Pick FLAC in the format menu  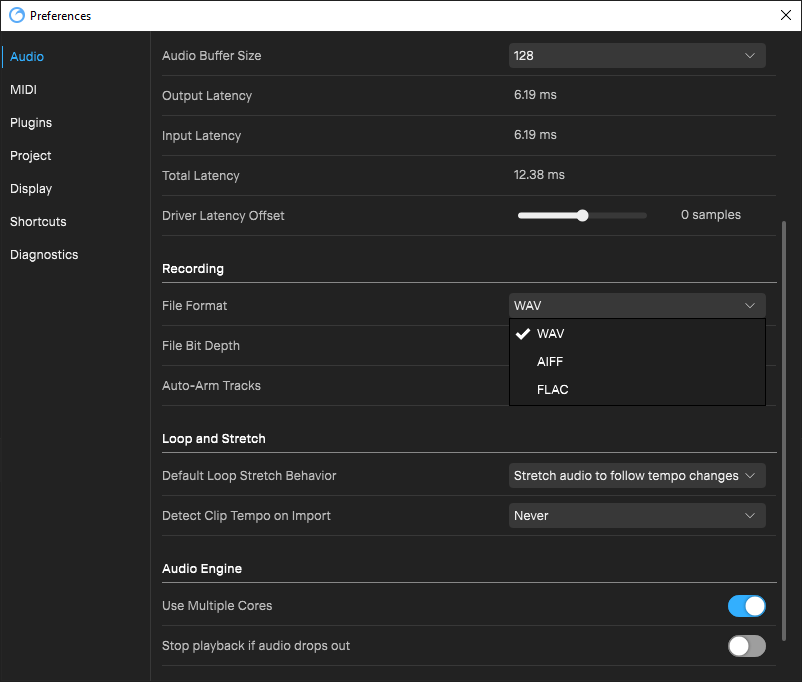click(637, 390)
